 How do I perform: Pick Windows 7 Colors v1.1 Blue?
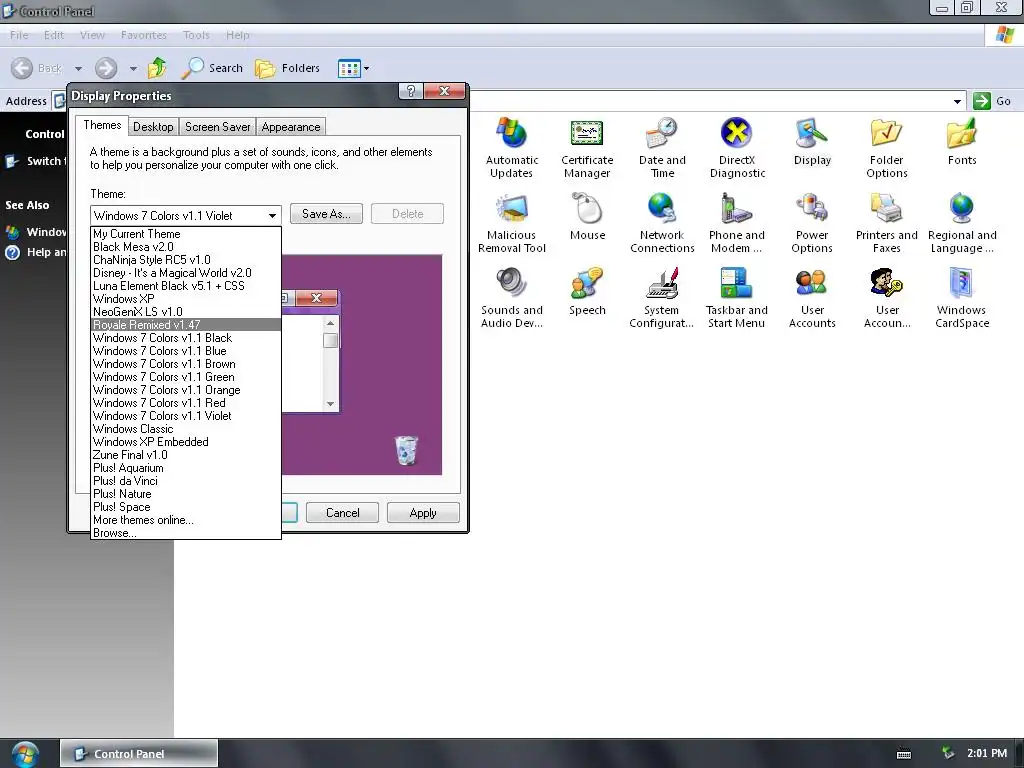click(185, 351)
